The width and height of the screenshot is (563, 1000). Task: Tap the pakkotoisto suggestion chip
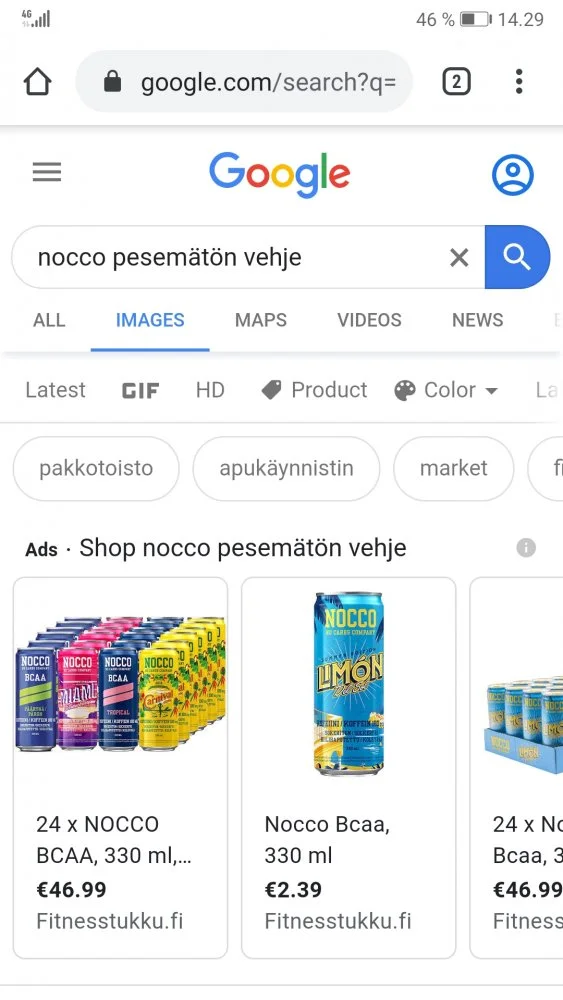click(x=96, y=468)
